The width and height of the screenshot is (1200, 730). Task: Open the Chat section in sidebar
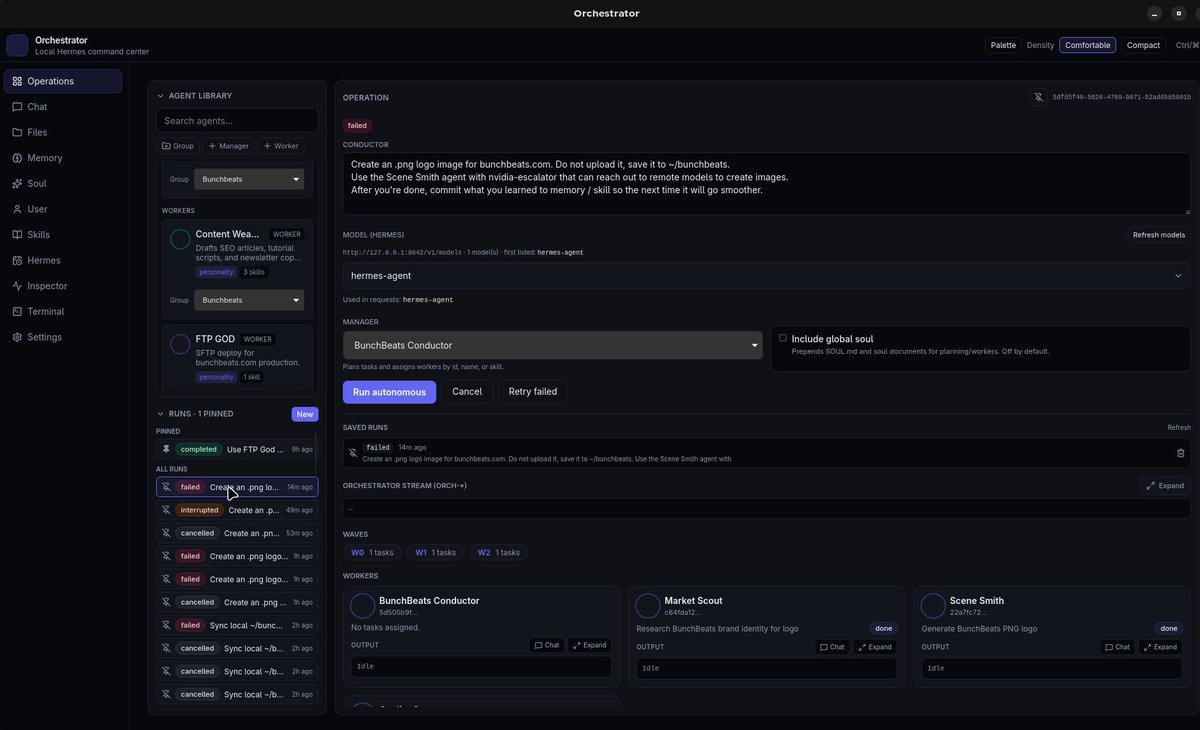pos(63,107)
